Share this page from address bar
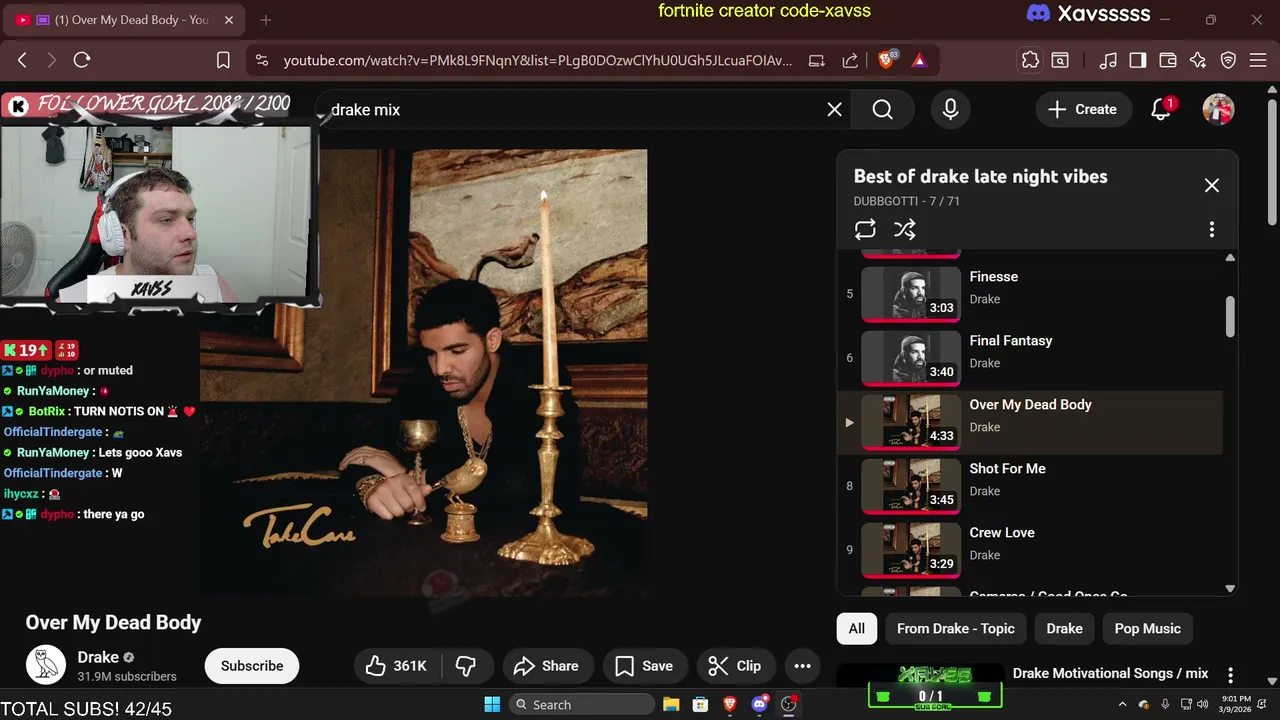Screen dimensions: 1280x720 [x=850, y=60]
